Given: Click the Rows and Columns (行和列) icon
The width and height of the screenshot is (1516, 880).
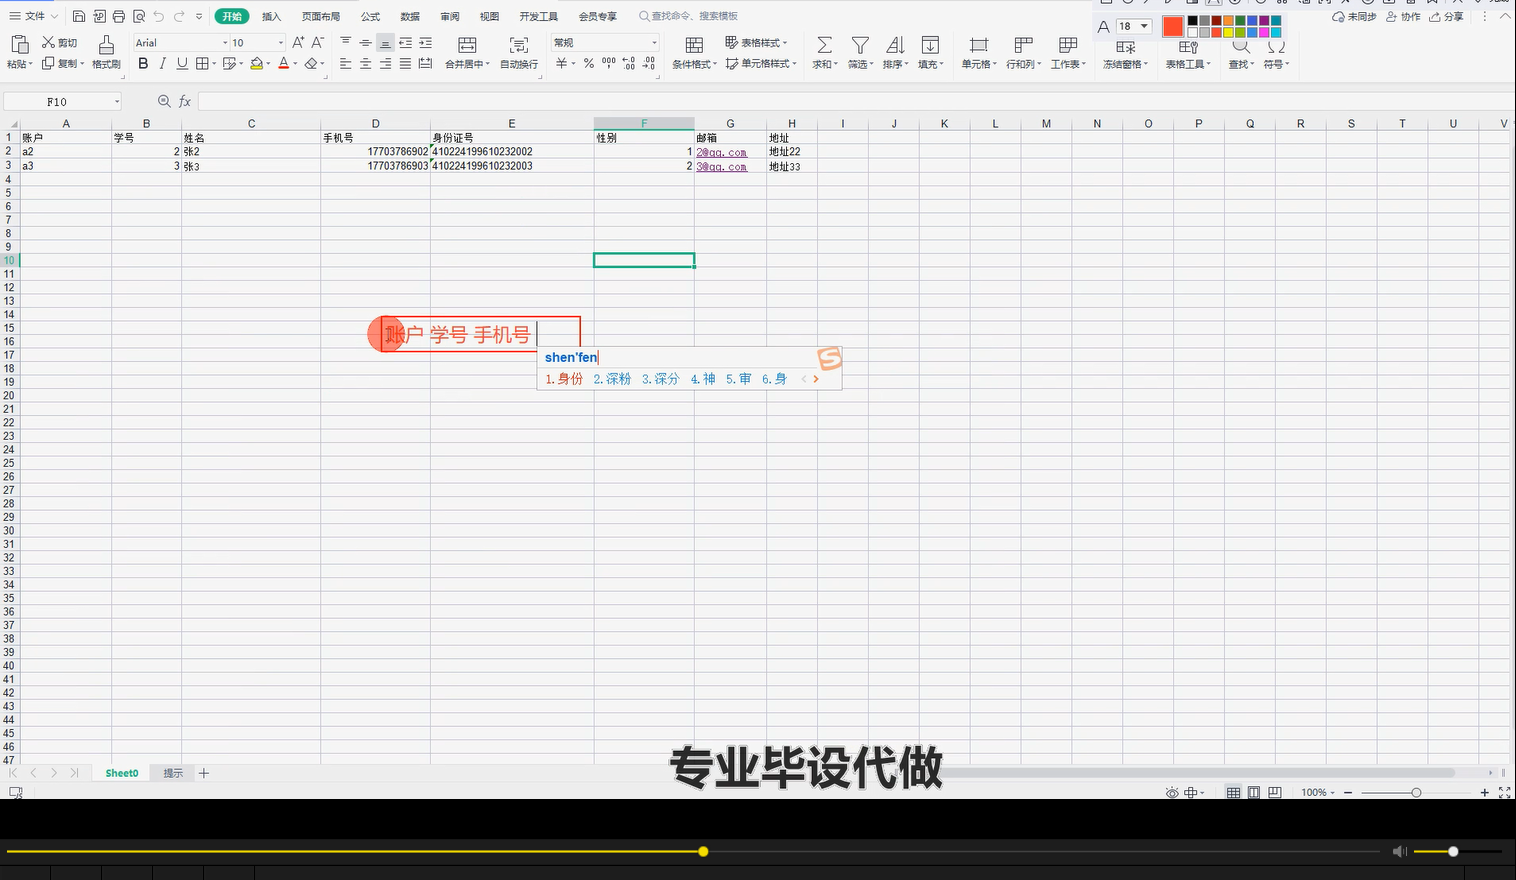Looking at the screenshot, I should [1023, 45].
